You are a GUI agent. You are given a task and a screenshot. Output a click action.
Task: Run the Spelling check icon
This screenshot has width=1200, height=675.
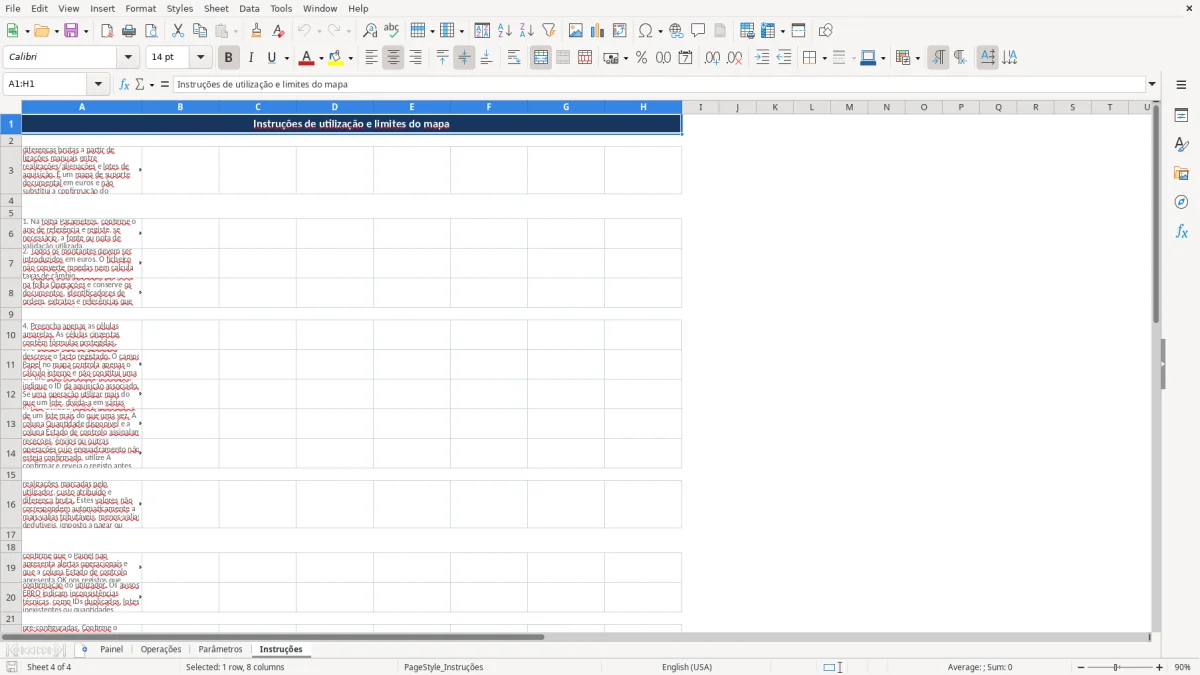coord(391,31)
